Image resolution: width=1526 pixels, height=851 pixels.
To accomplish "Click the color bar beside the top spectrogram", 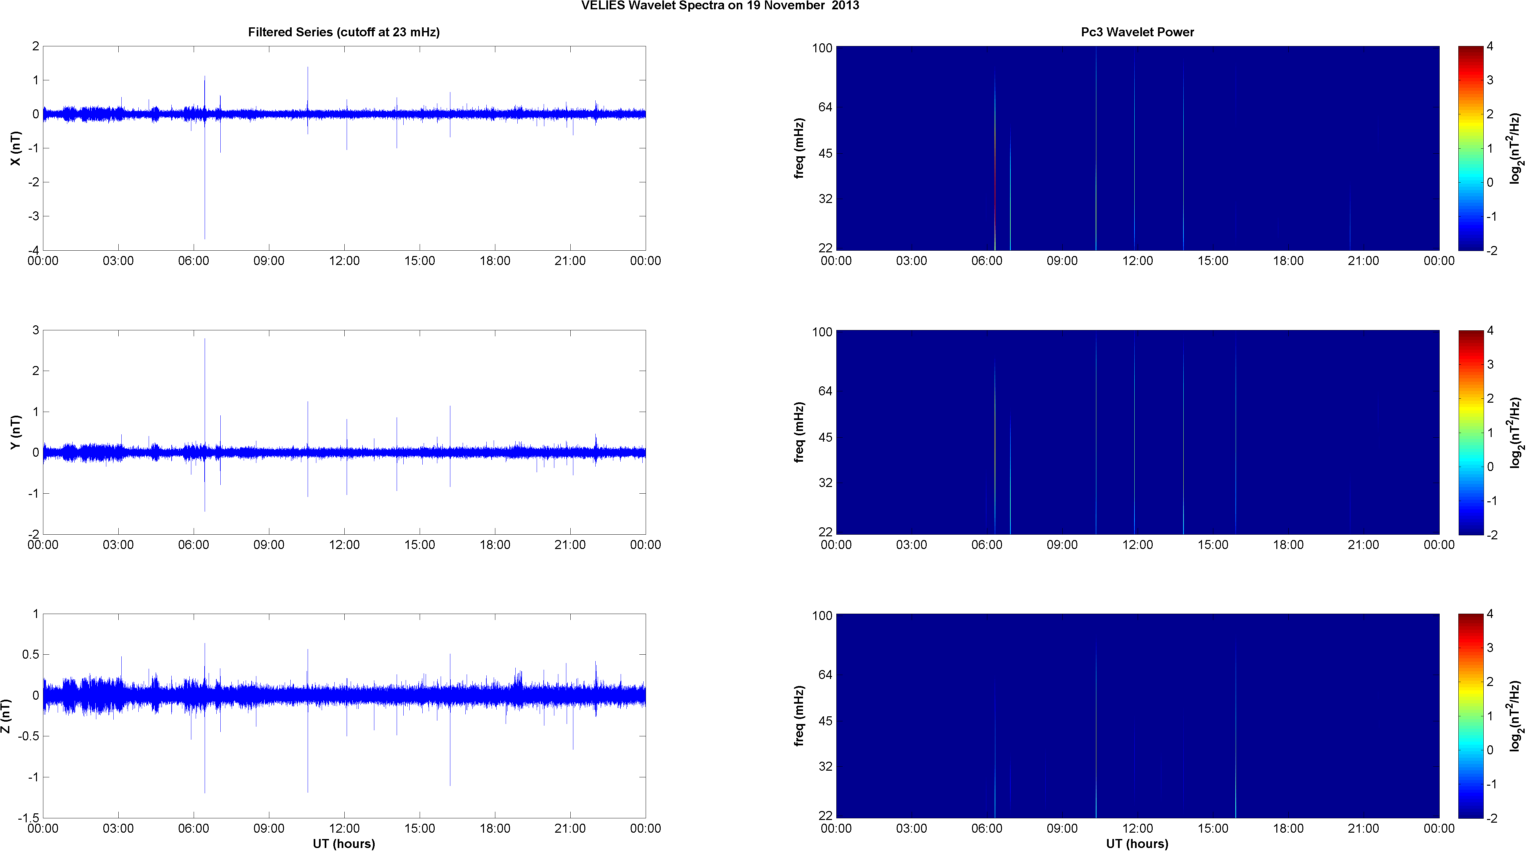I will (x=1470, y=148).
